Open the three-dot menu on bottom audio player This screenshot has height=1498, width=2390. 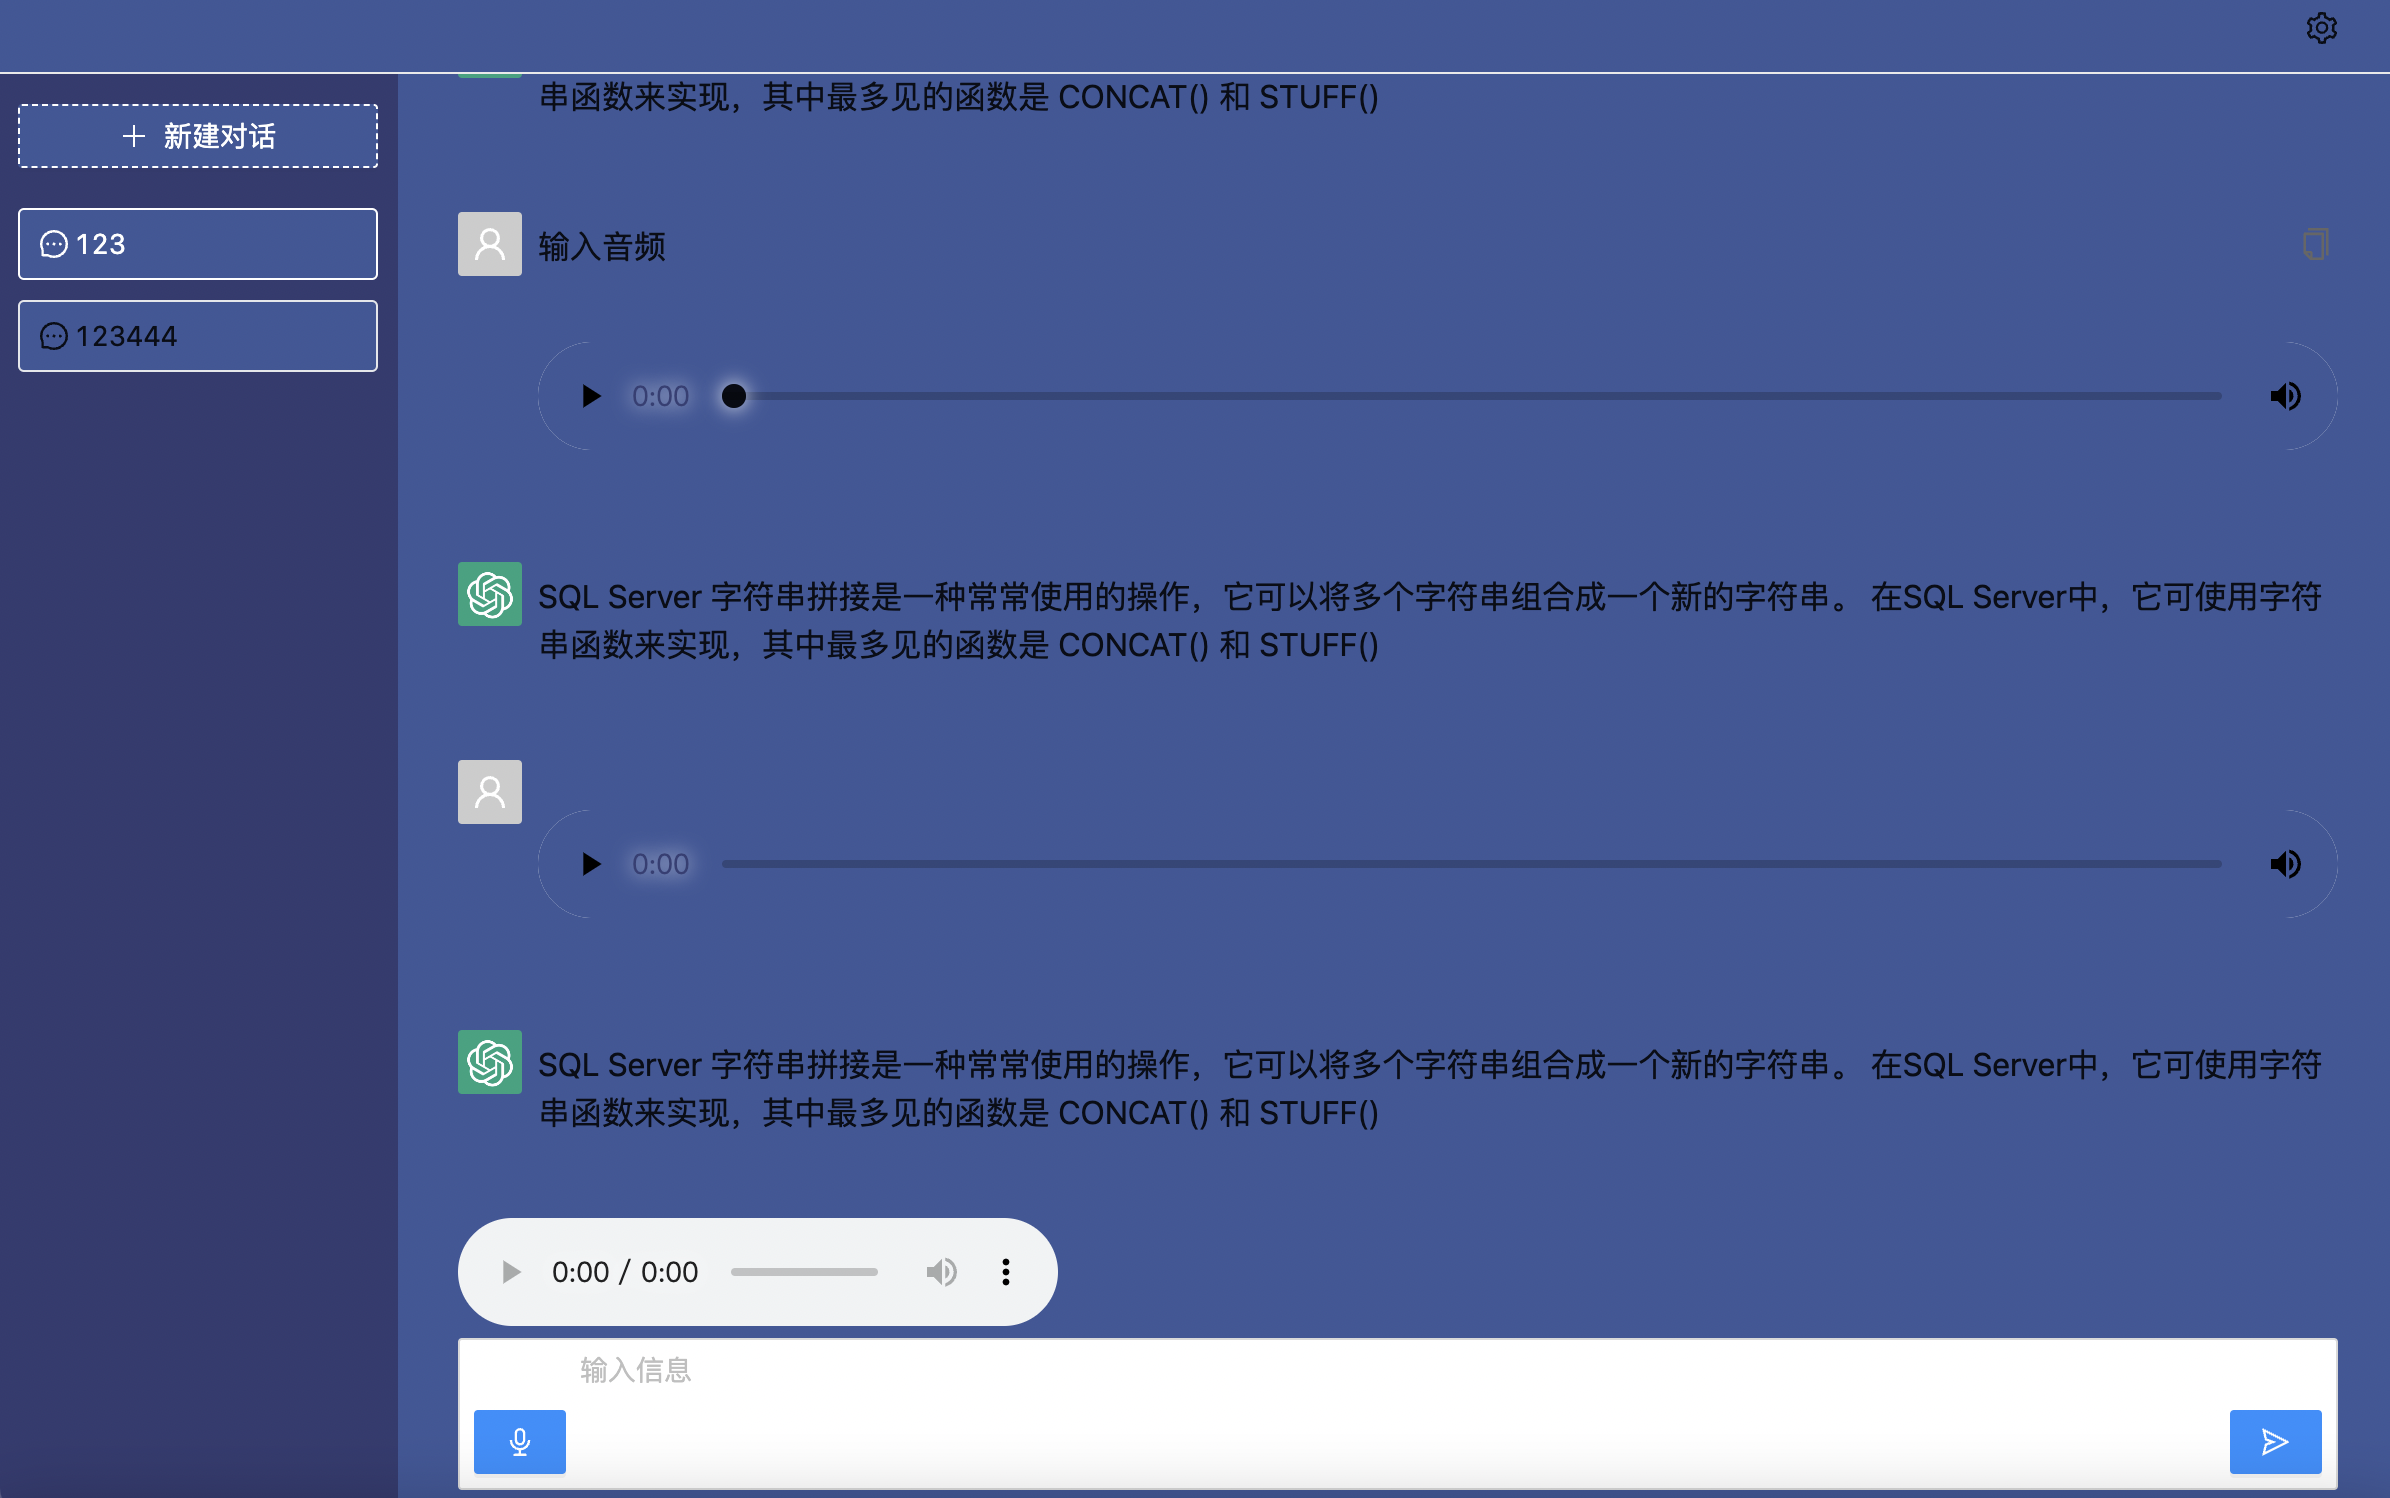(1006, 1272)
